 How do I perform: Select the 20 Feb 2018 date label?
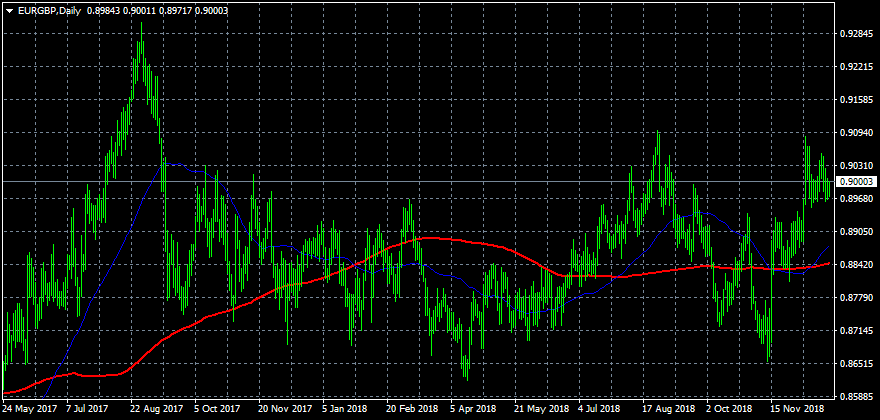410,409
